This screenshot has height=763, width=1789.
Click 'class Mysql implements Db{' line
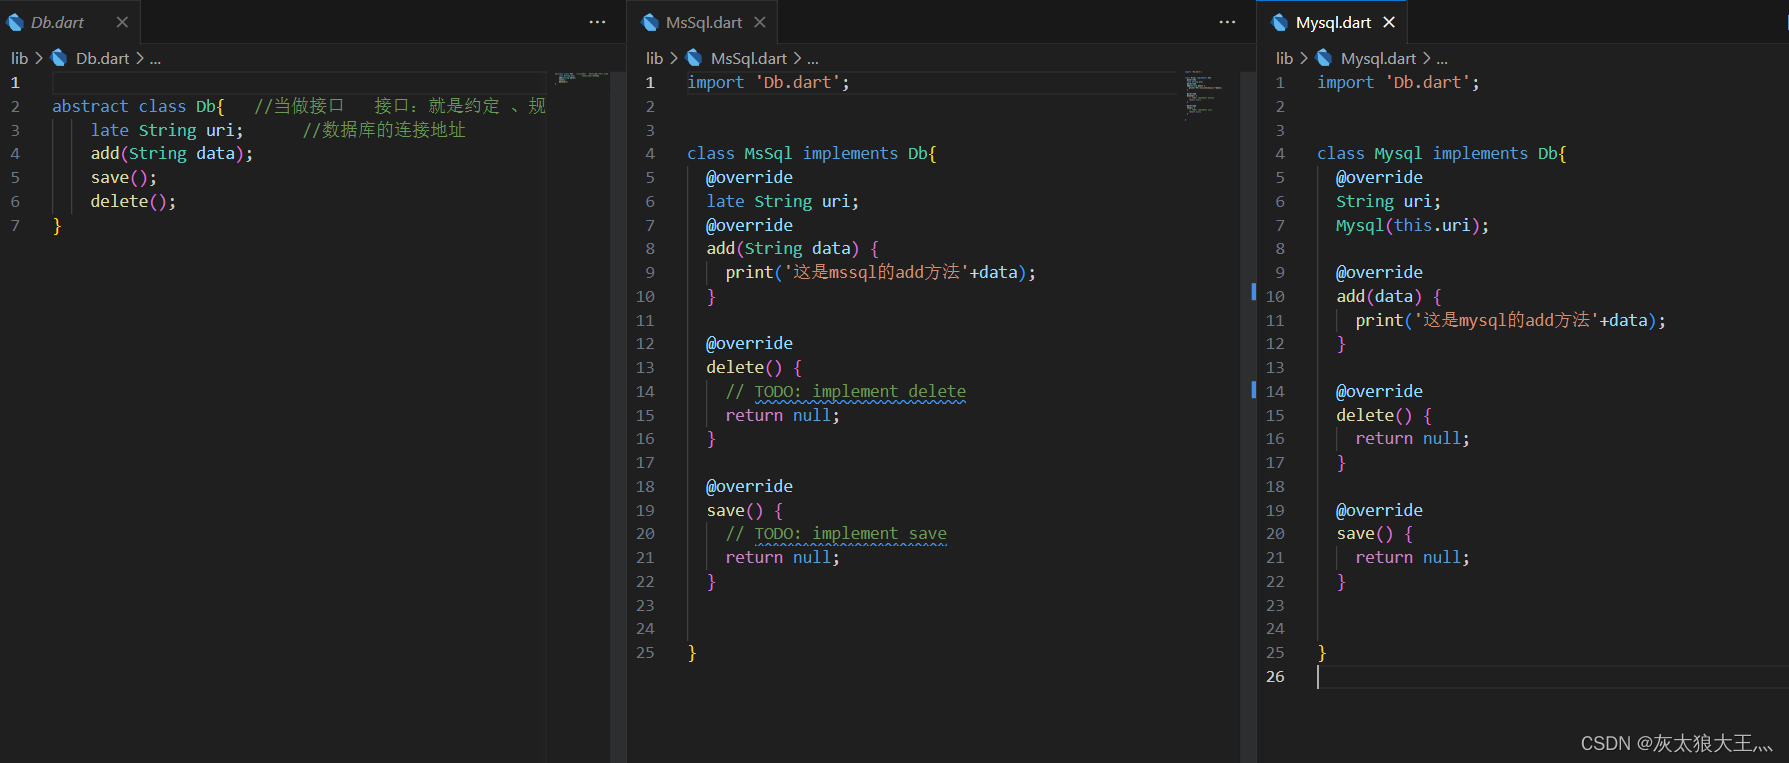tap(1441, 154)
